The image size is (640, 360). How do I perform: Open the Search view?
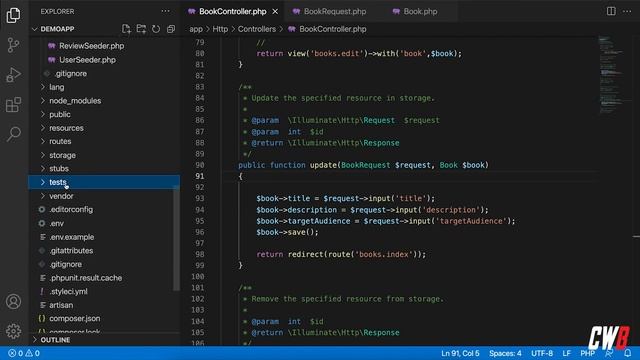pyautogui.click(x=13, y=134)
